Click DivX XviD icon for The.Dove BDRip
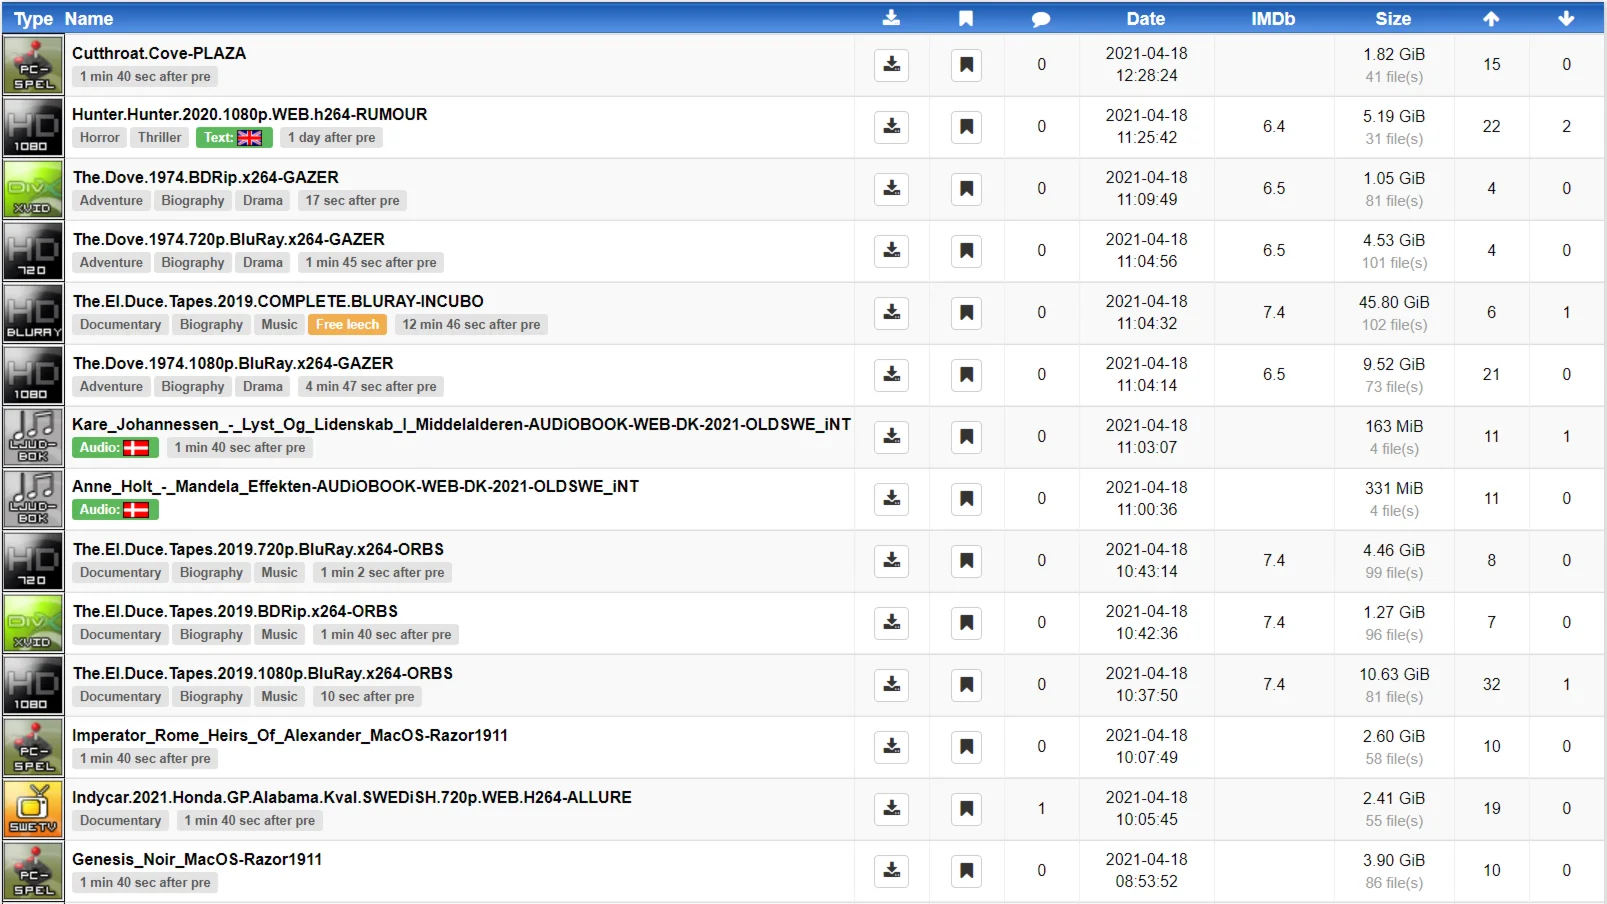 click(x=34, y=189)
